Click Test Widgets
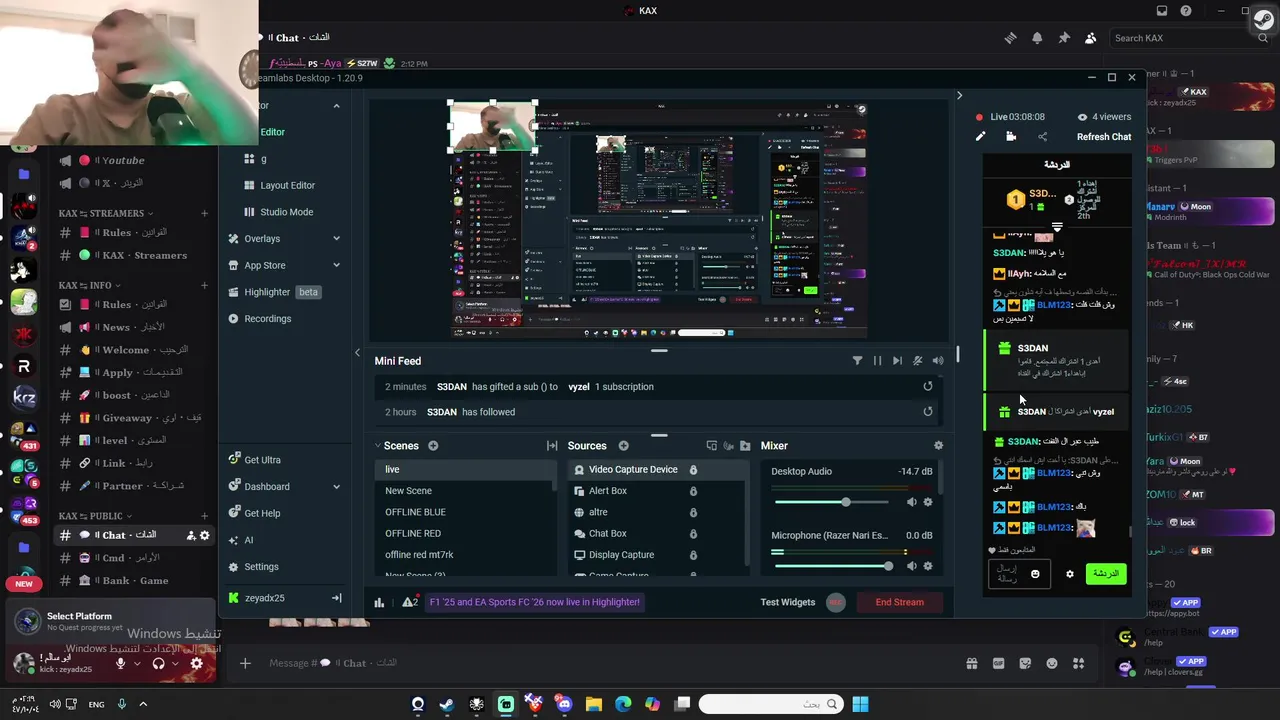 point(787,602)
